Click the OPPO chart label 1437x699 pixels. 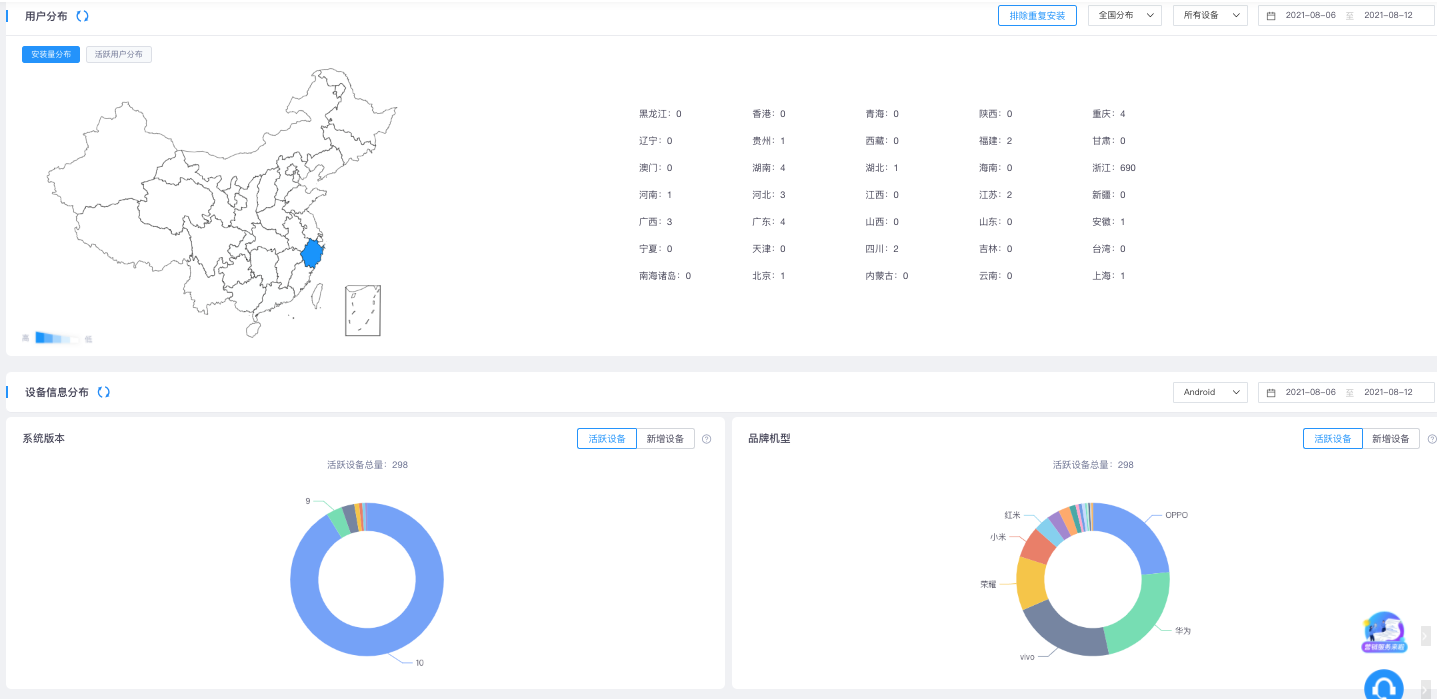point(1176,515)
